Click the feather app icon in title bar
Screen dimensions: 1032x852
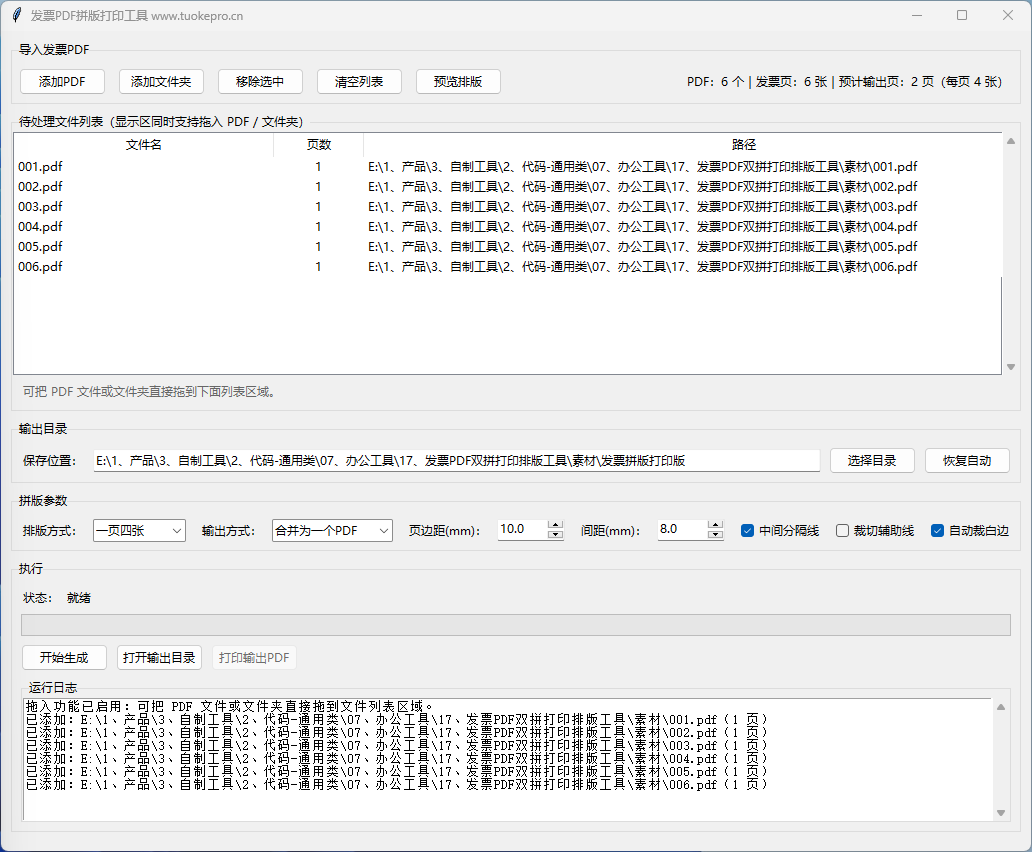pyautogui.click(x=16, y=16)
